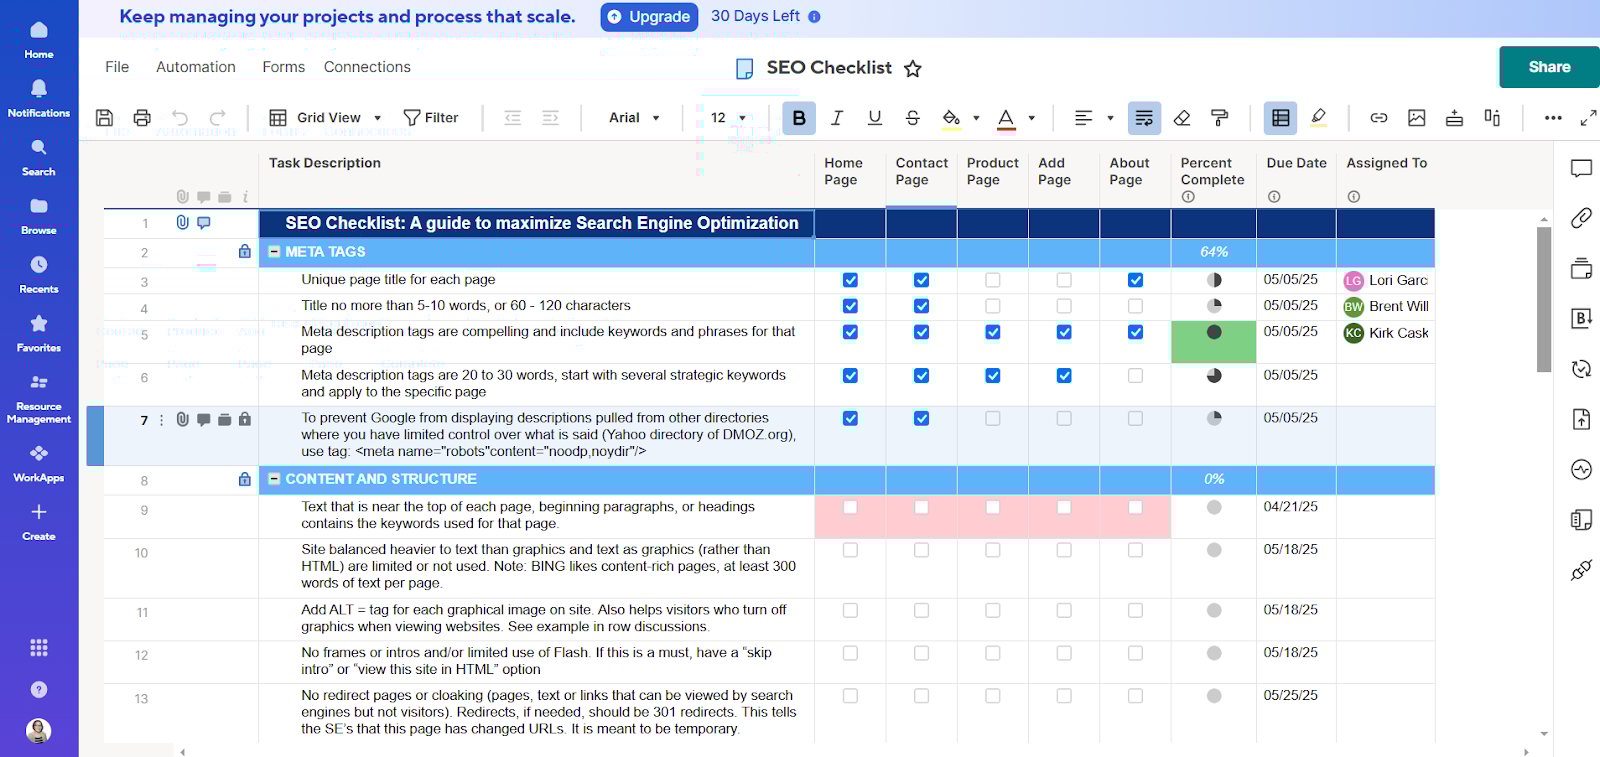Check About Page box in row 7
This screenshot has width=1600, height=757.
point(1135,419)
